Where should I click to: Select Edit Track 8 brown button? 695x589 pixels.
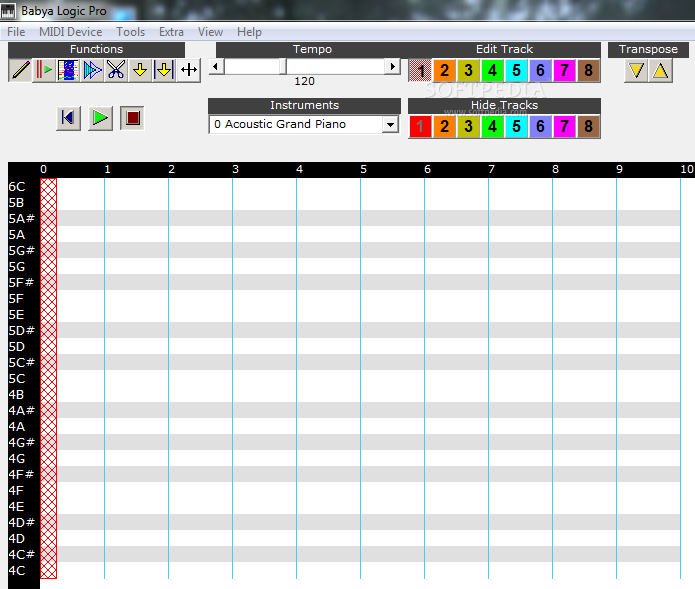tap(588, 70)
